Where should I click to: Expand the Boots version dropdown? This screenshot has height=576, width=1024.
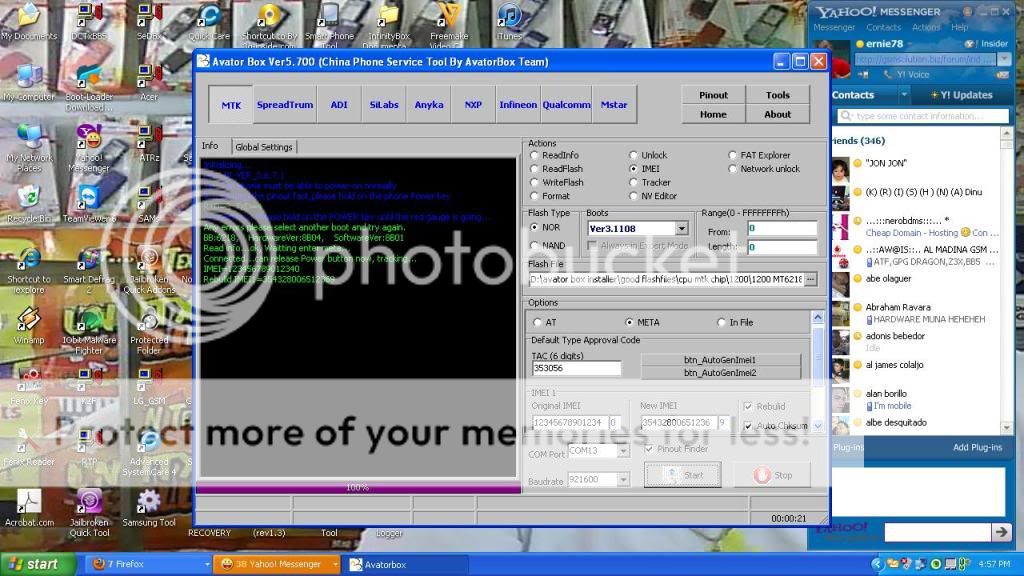point(681,229)
